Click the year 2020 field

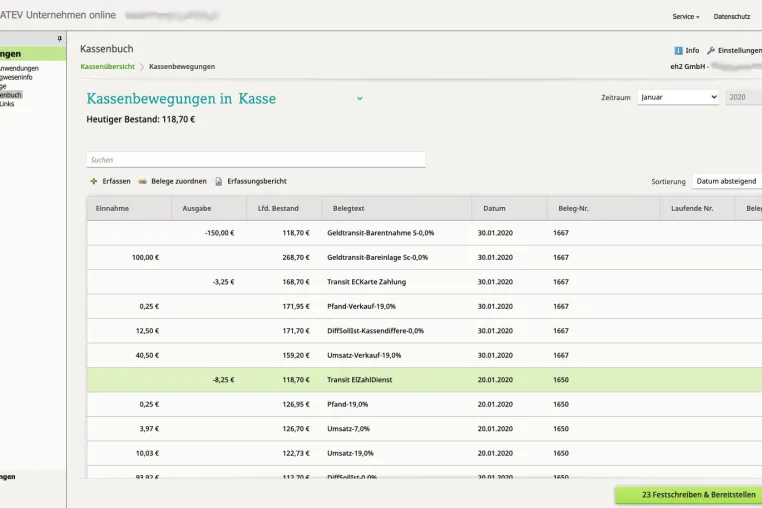click(x=744, y=97)
